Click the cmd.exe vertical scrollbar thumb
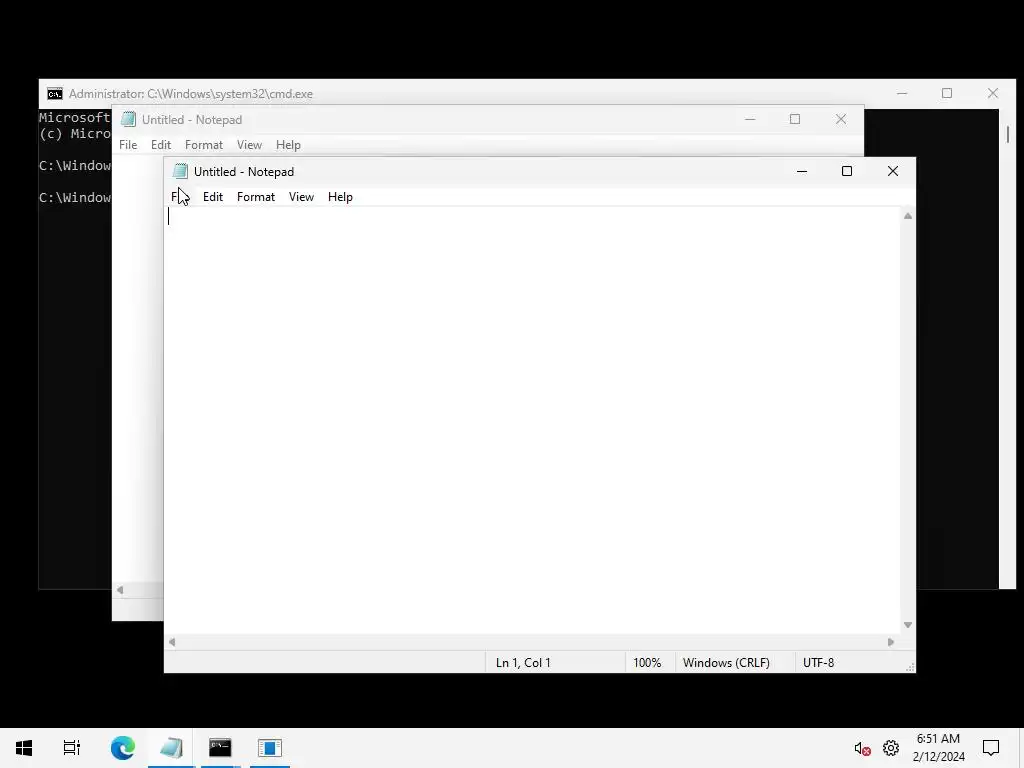Viewport: 1024px width, 768px height. (1008, 134)
